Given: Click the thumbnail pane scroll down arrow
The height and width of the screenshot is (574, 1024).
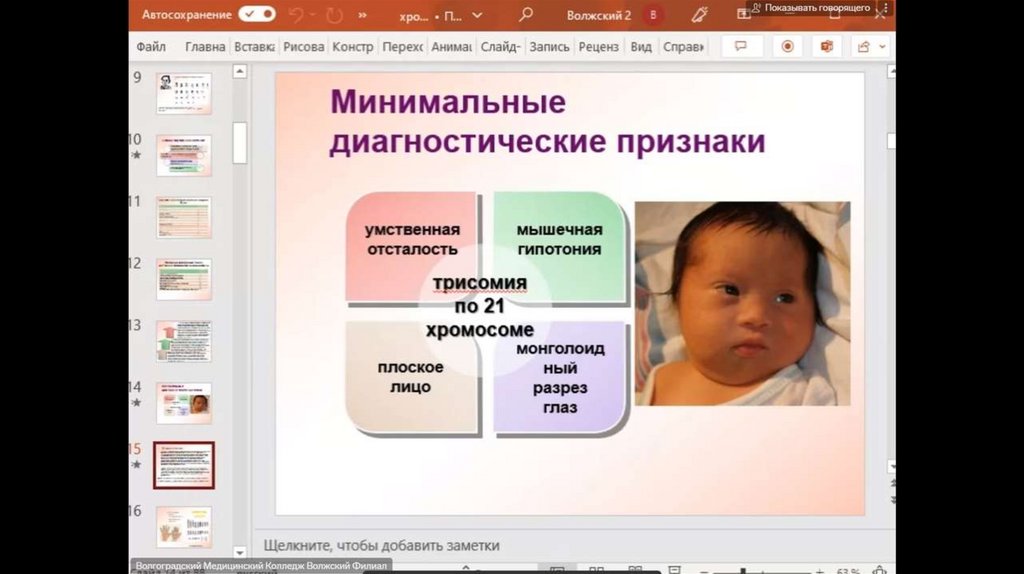Looking at the screenshot, I should click(x=240, y=552).
